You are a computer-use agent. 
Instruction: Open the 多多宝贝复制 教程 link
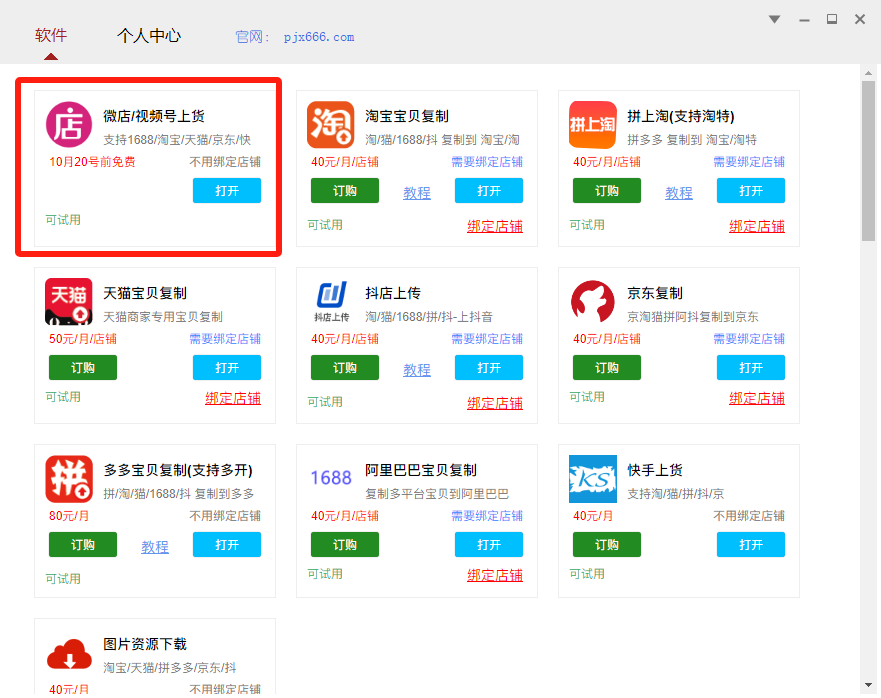point(155,547)
